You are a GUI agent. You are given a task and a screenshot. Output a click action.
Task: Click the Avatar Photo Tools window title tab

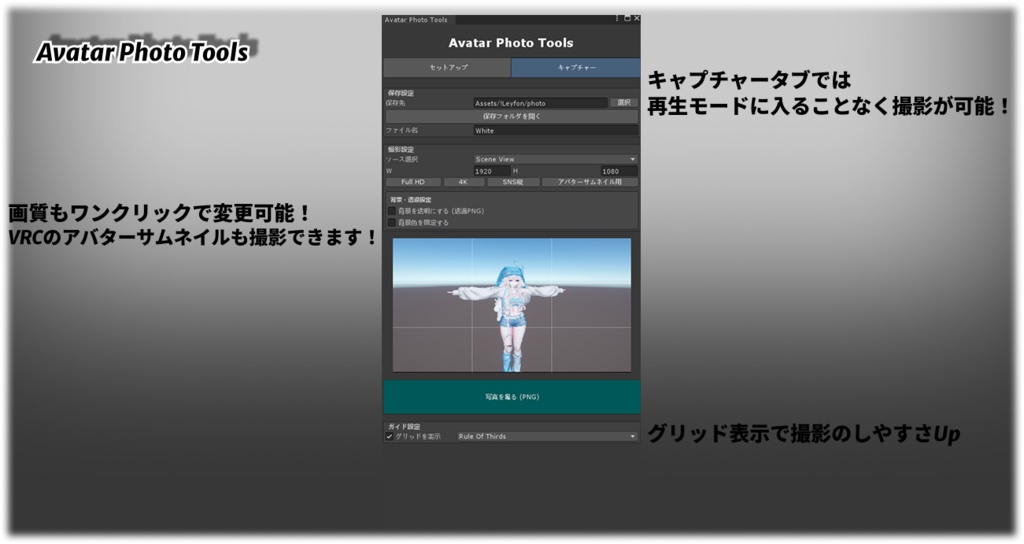[x=417, y=20]
